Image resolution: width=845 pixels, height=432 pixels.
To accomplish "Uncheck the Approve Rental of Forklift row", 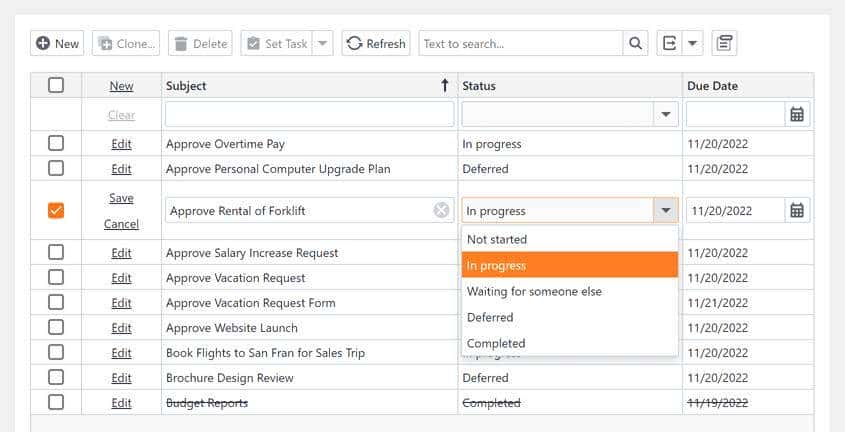I will pyautogui.click(x=56, y=211).
